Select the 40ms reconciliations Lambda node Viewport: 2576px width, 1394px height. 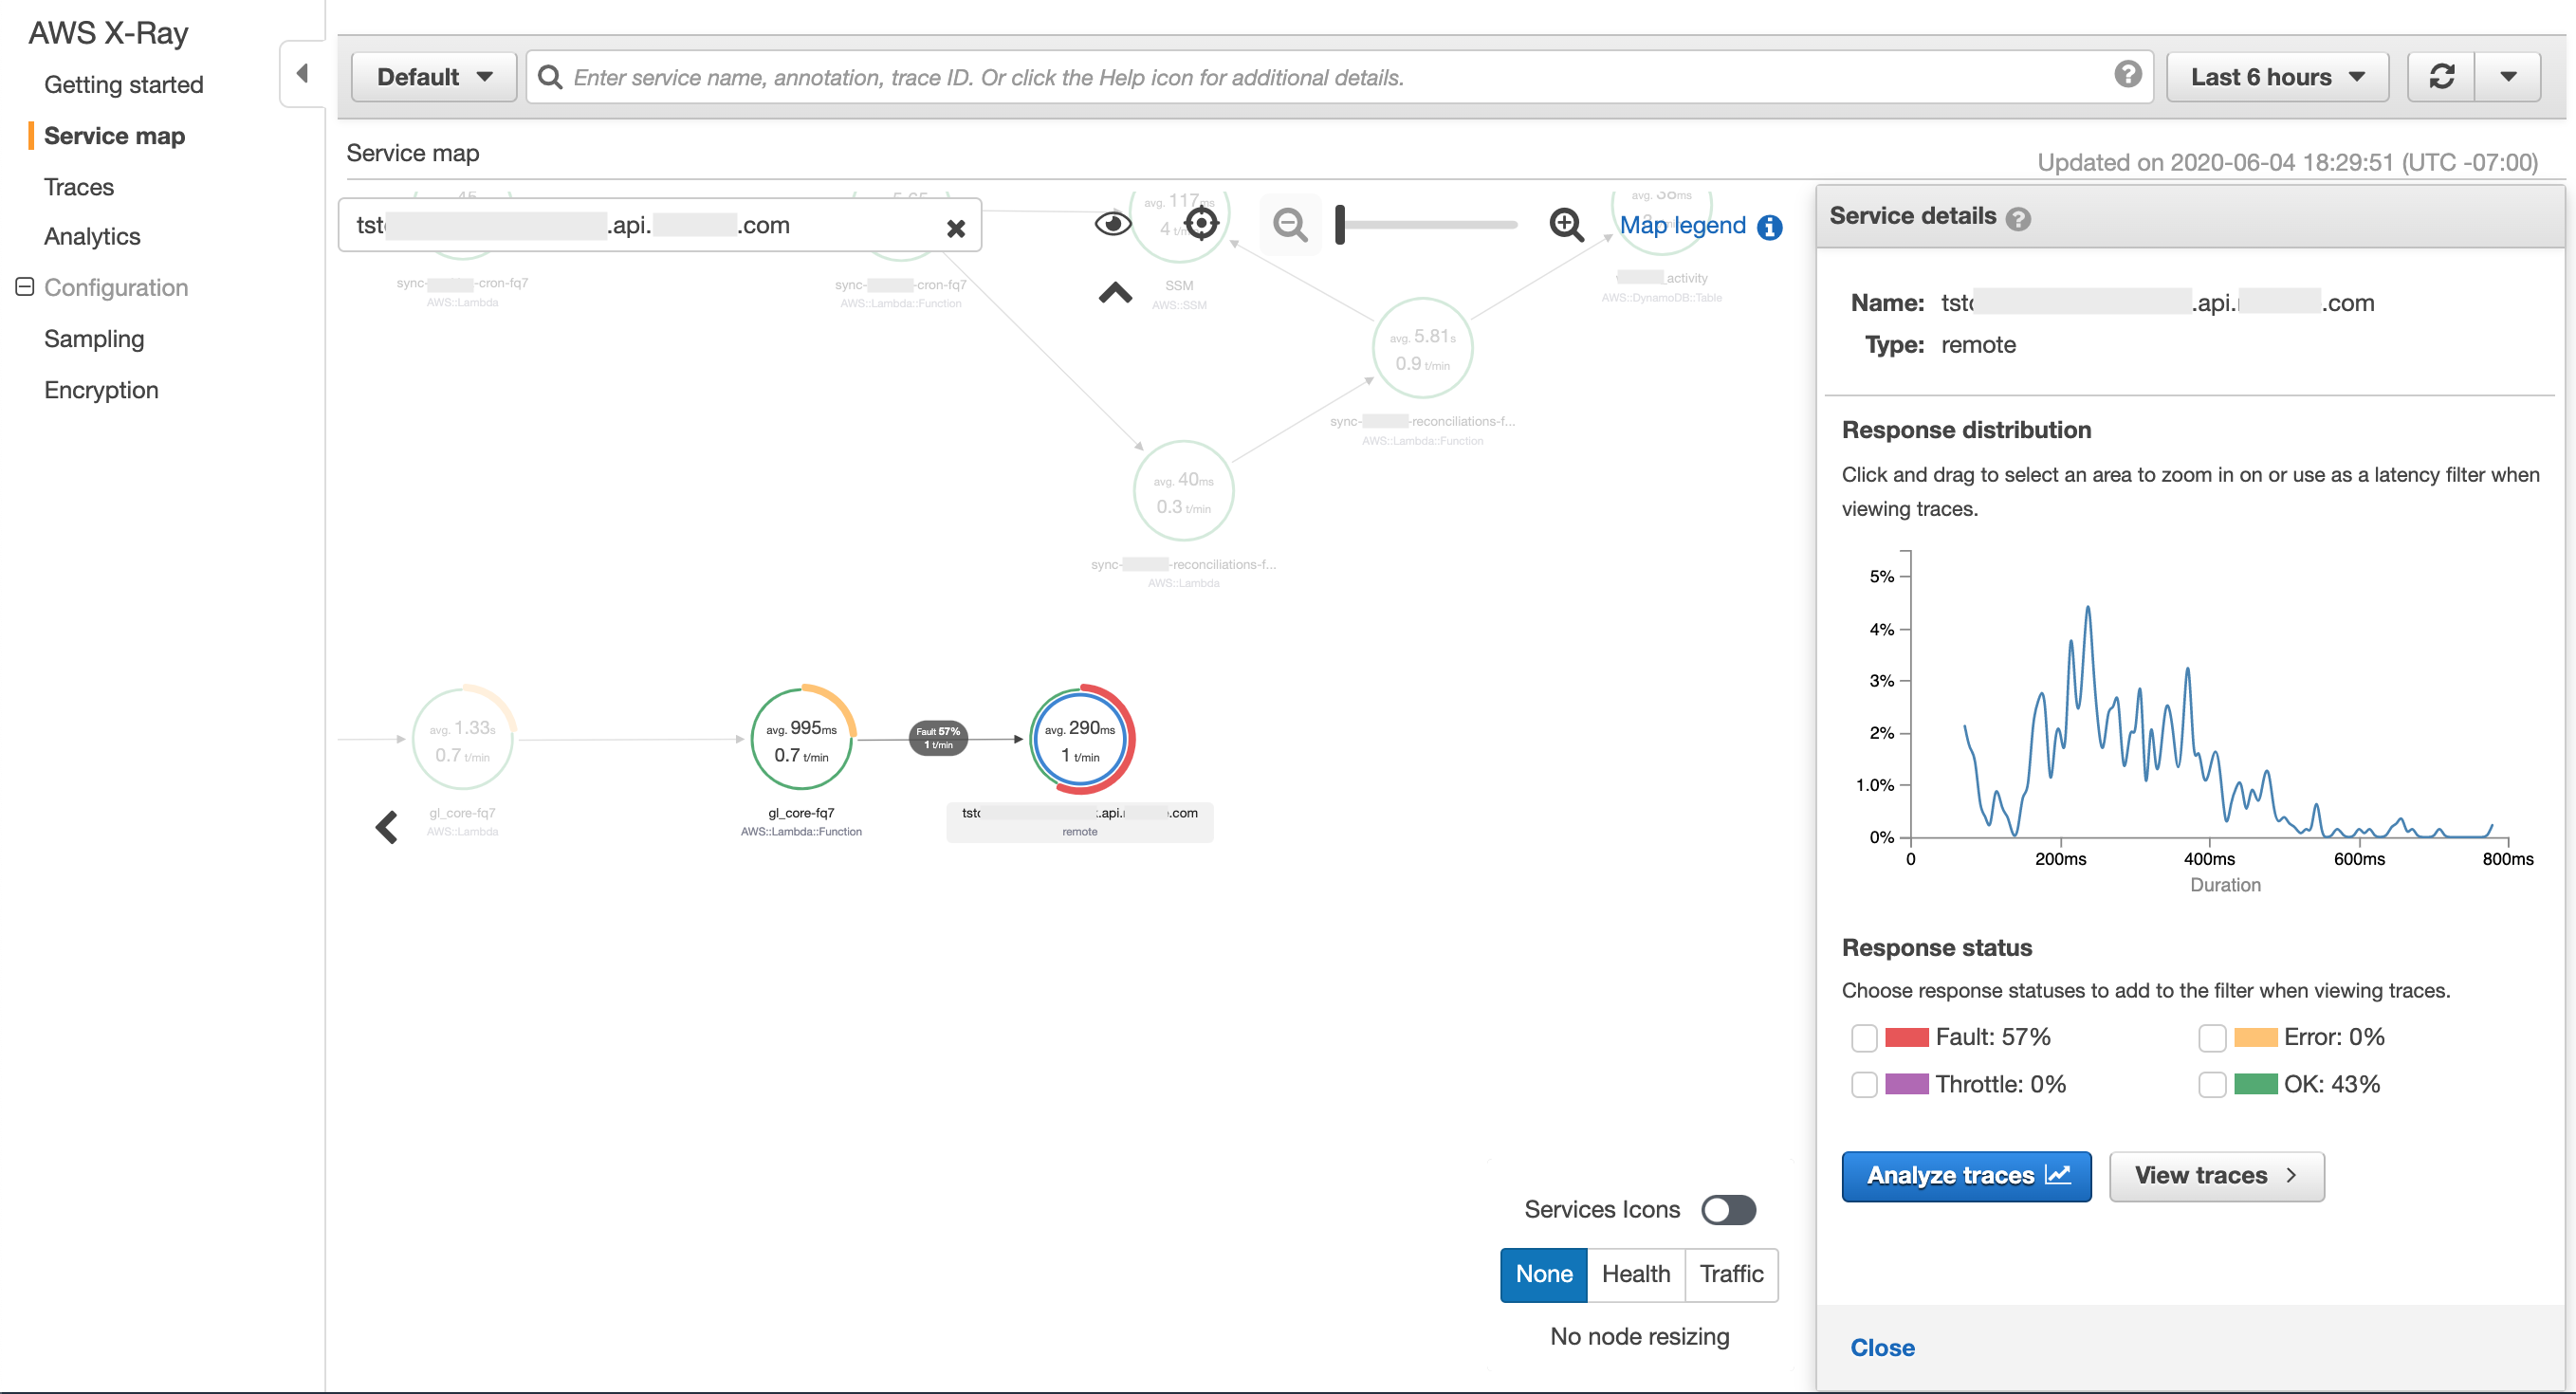(x=1183, y=492)
